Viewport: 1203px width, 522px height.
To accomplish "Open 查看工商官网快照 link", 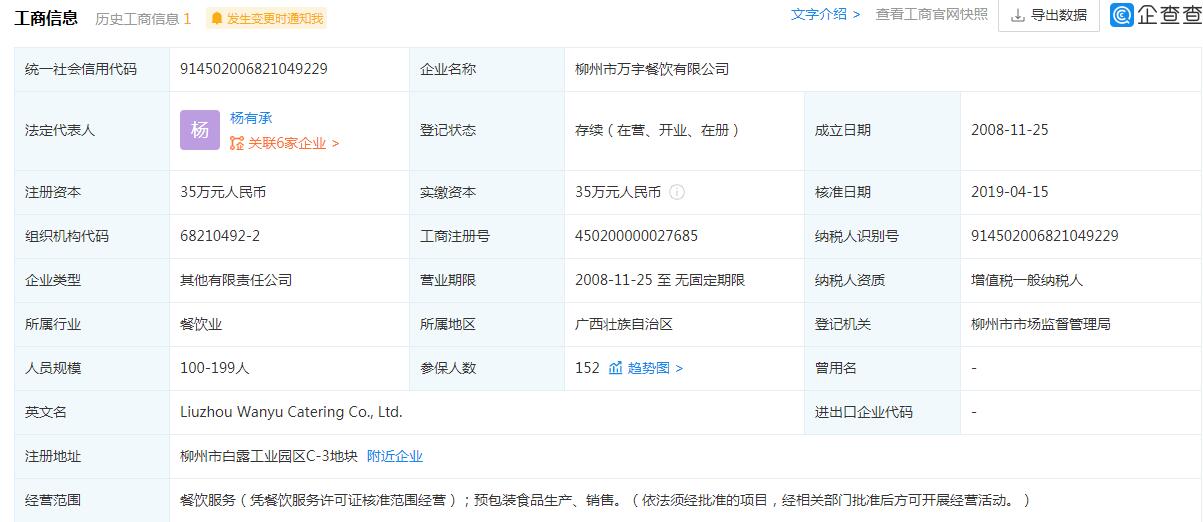I will pos(932,14).
